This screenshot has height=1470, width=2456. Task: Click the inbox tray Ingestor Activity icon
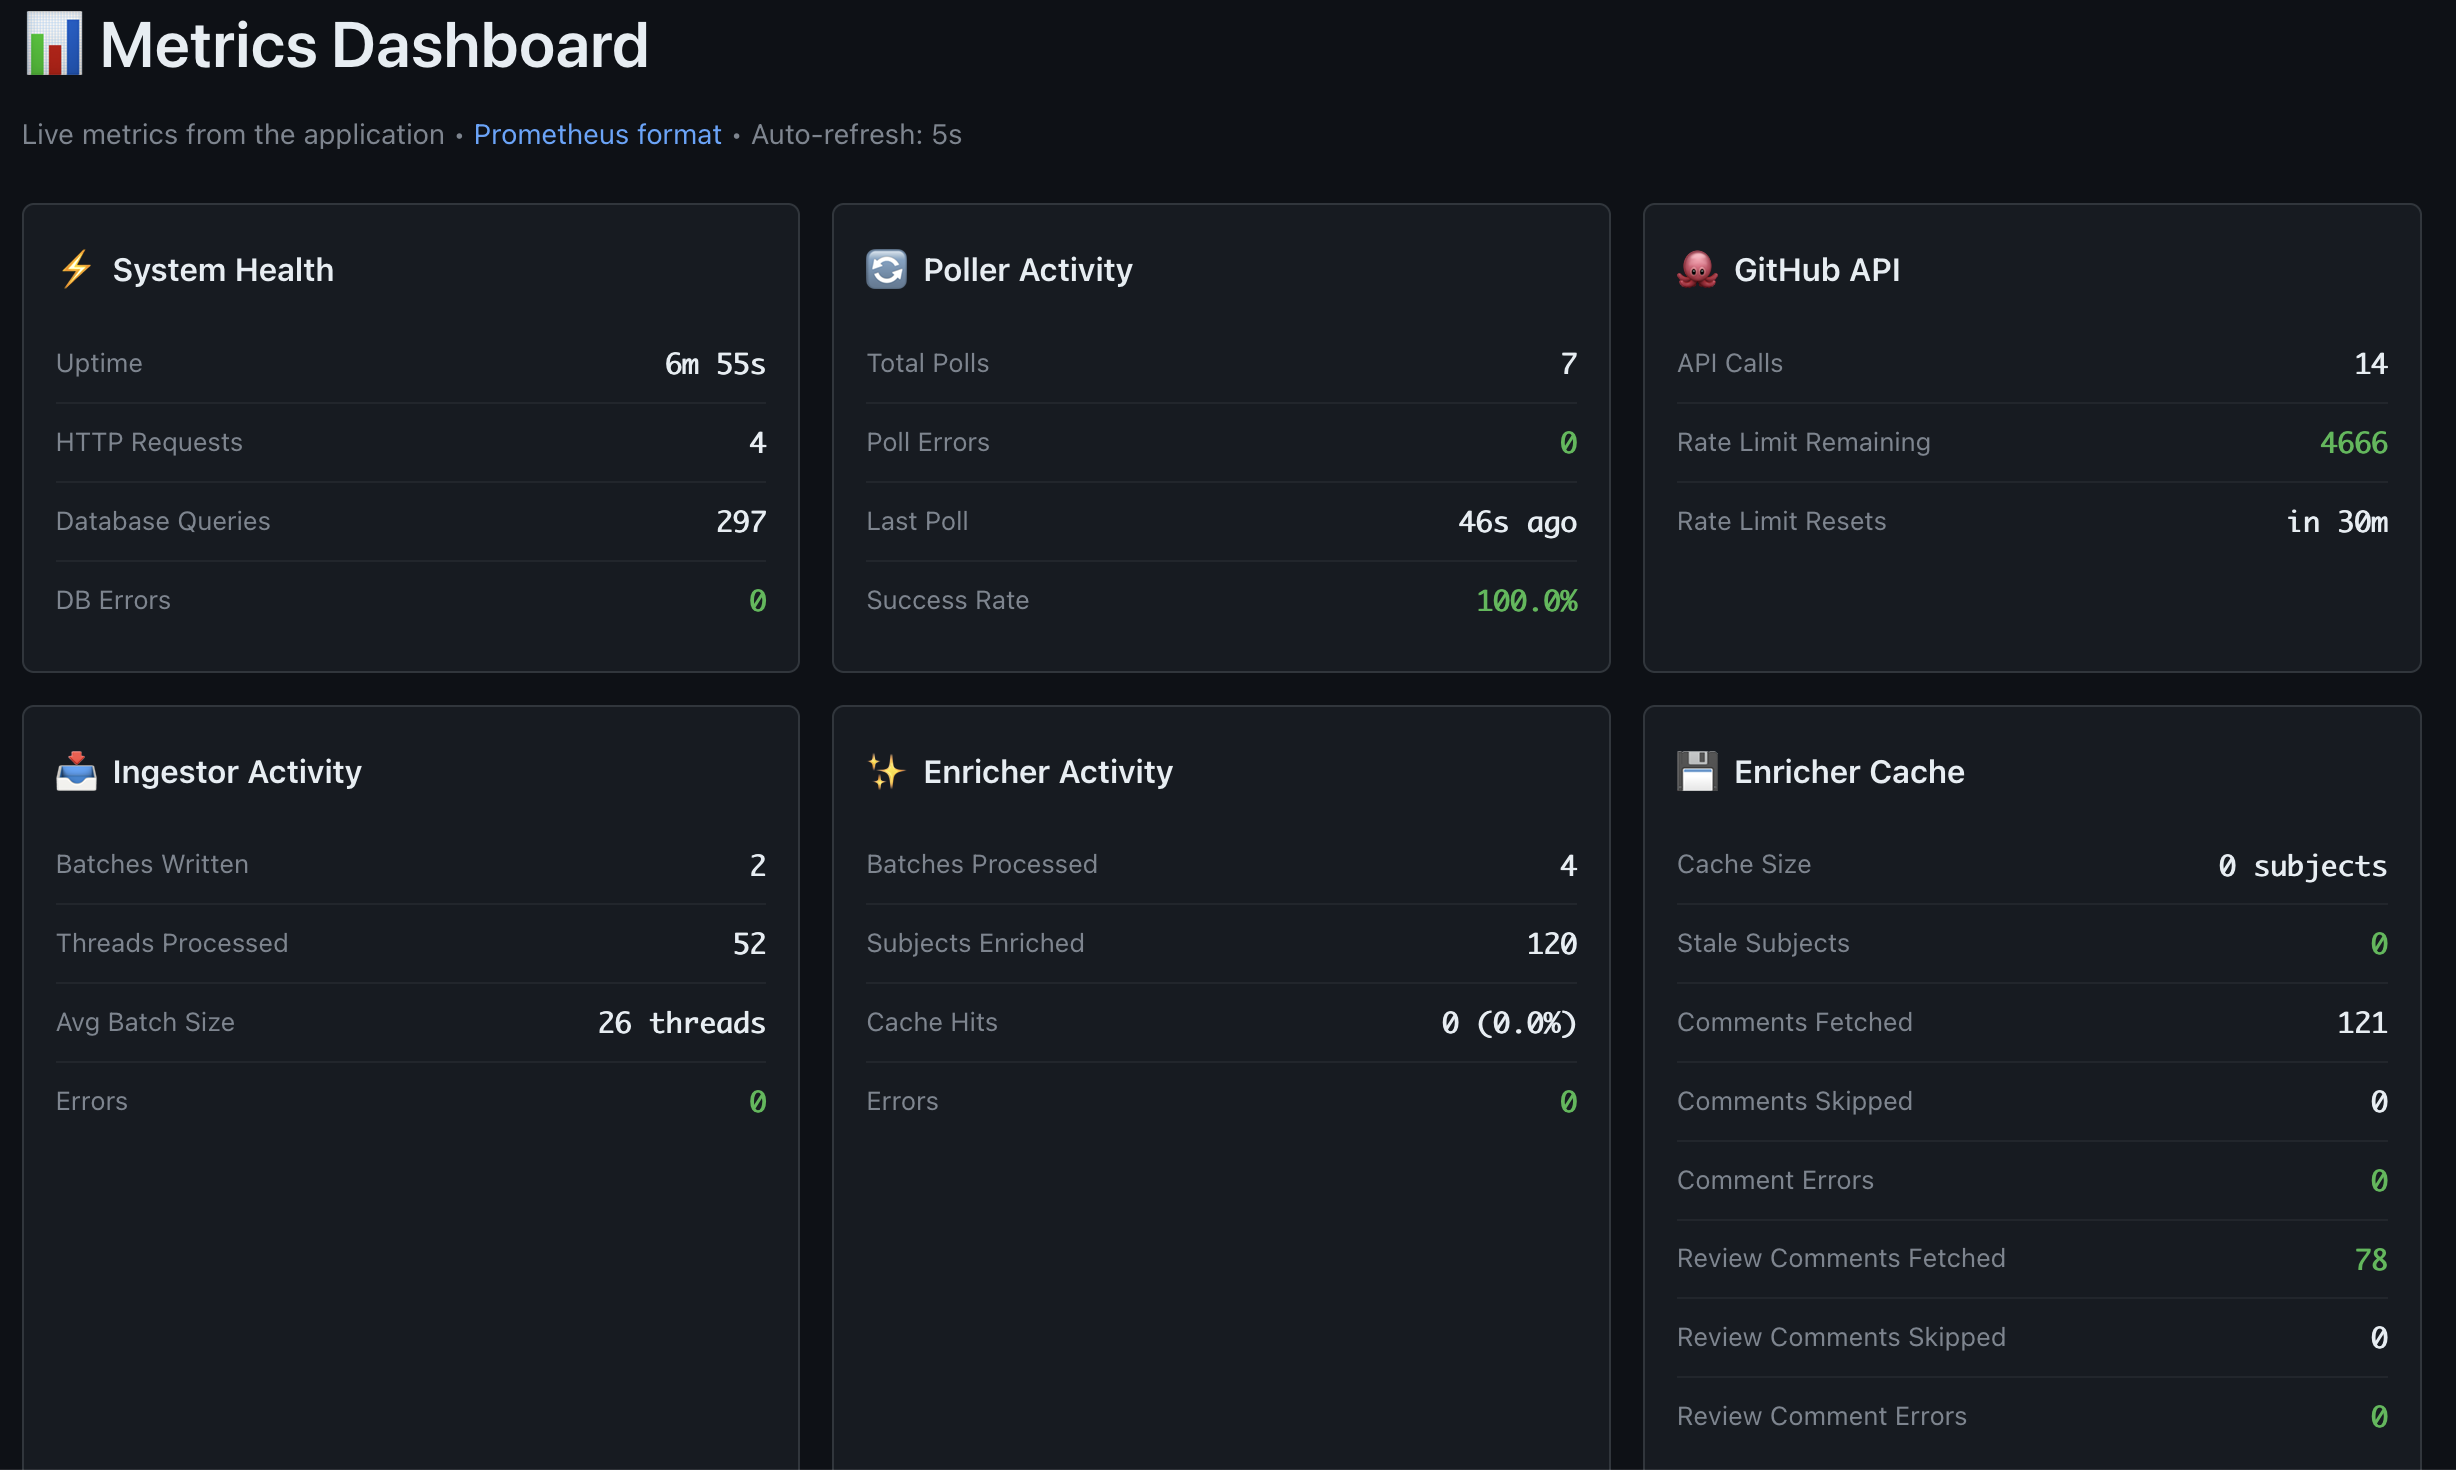tap(75, 771)
